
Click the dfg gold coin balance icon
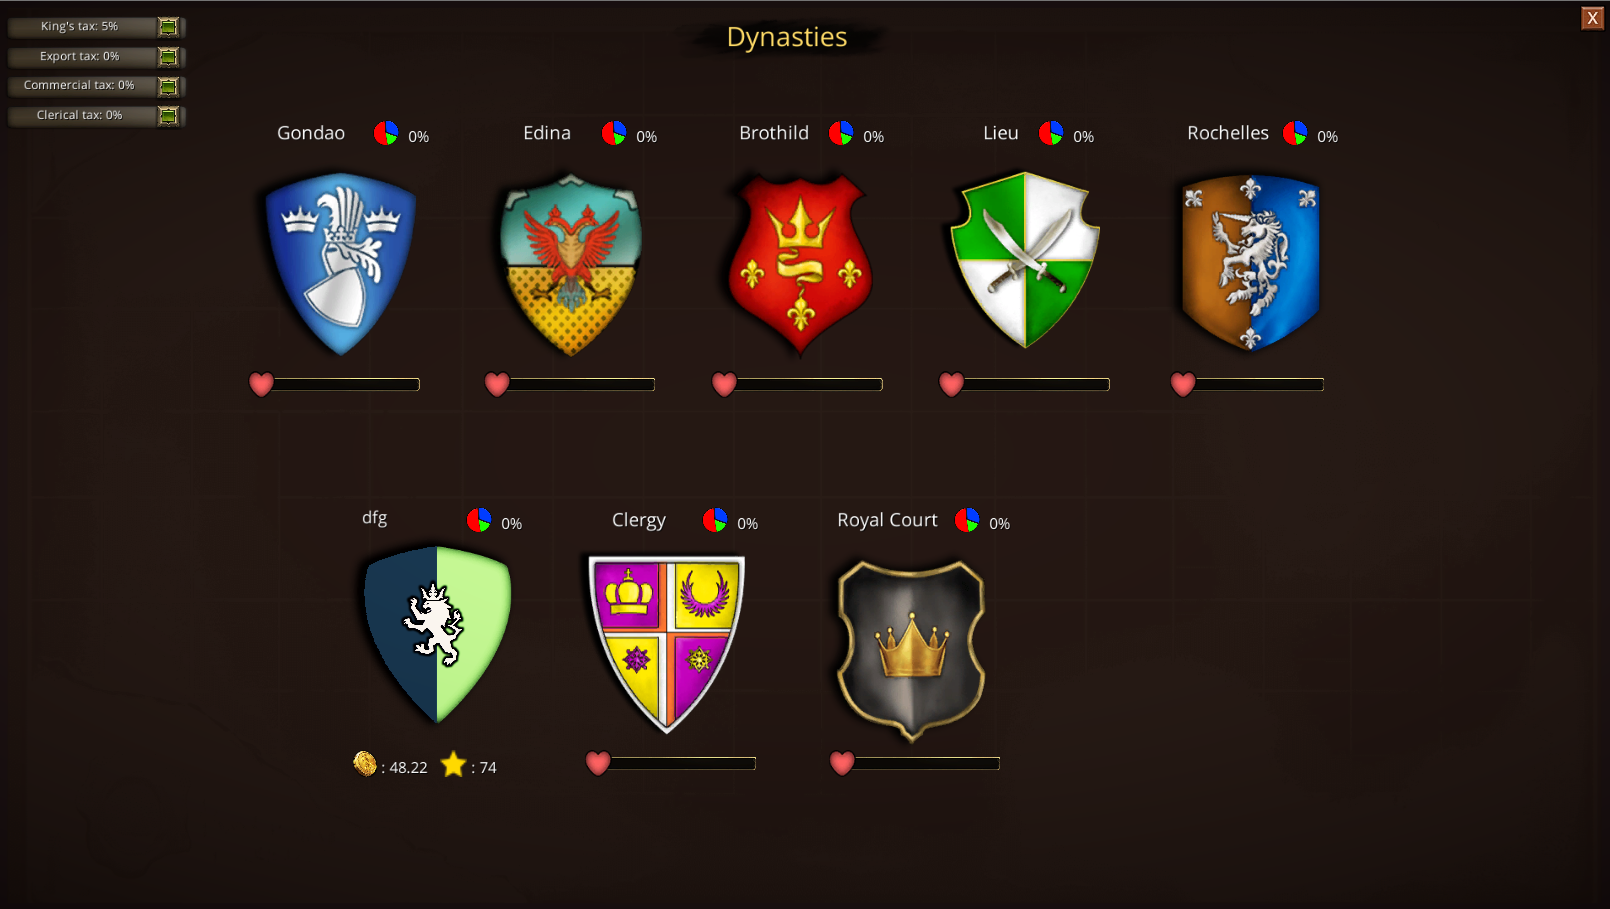pyautogui.click(x=365, y=764)
